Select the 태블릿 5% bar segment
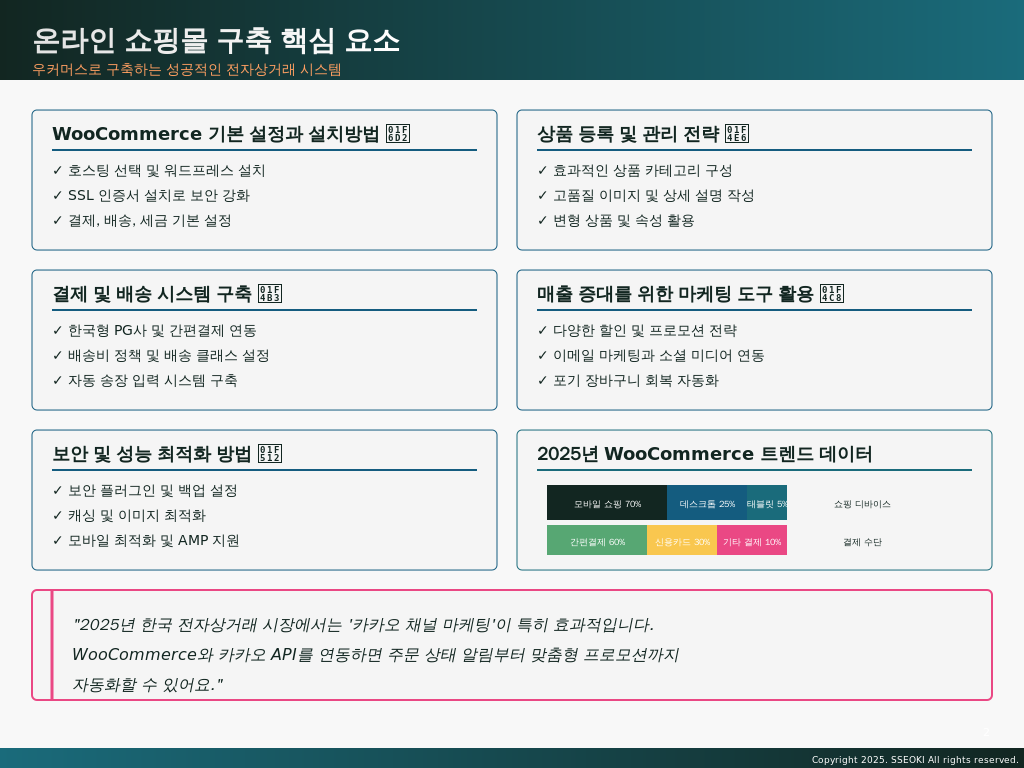This screenshot has height=768, width=1024. pos(767,503)
